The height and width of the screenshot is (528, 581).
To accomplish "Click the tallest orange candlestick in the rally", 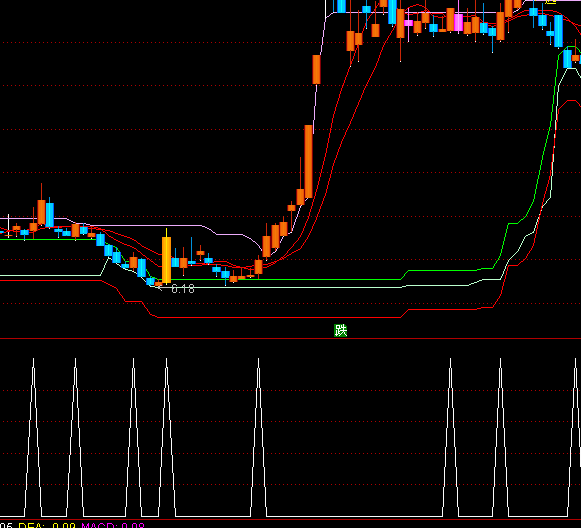I will pos(308,162).
